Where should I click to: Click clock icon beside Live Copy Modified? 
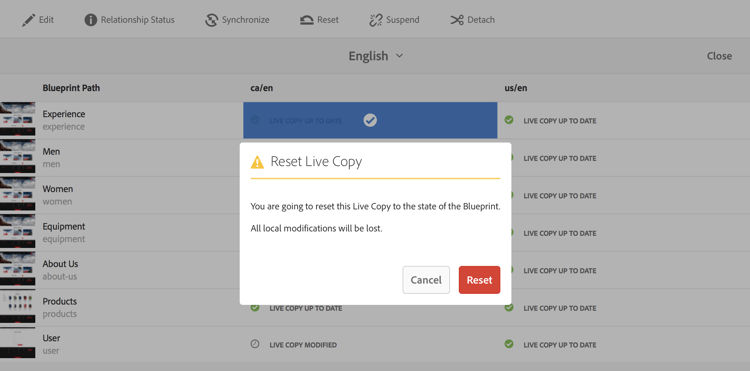[x=255, y=344]
